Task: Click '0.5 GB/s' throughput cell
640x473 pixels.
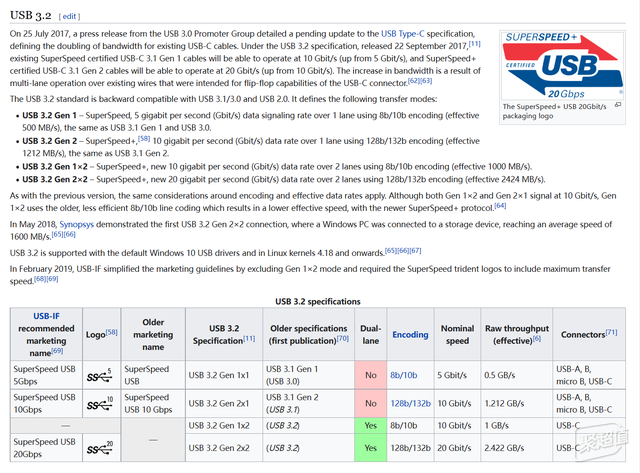Action: (x=517, y=375)
